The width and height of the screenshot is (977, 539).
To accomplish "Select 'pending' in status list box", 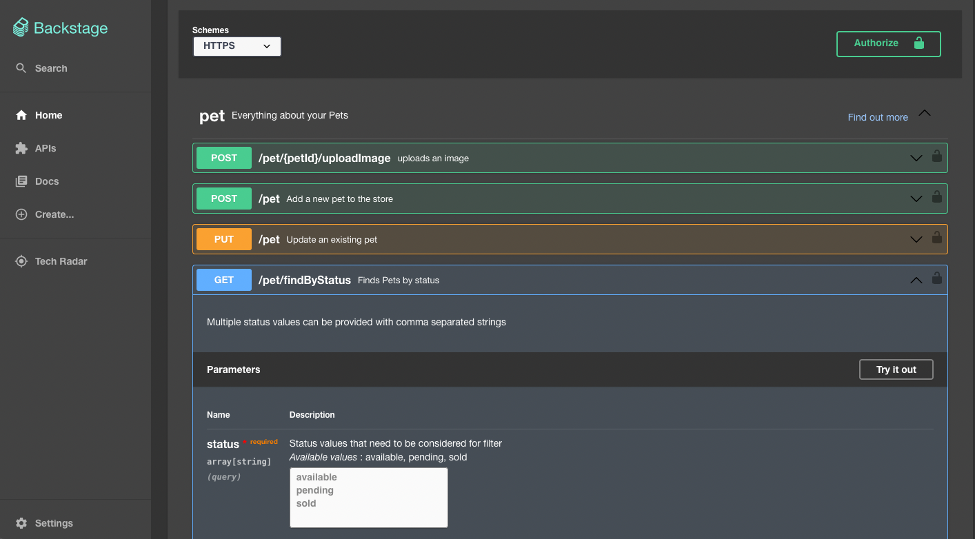I will [x=315, y=490].
